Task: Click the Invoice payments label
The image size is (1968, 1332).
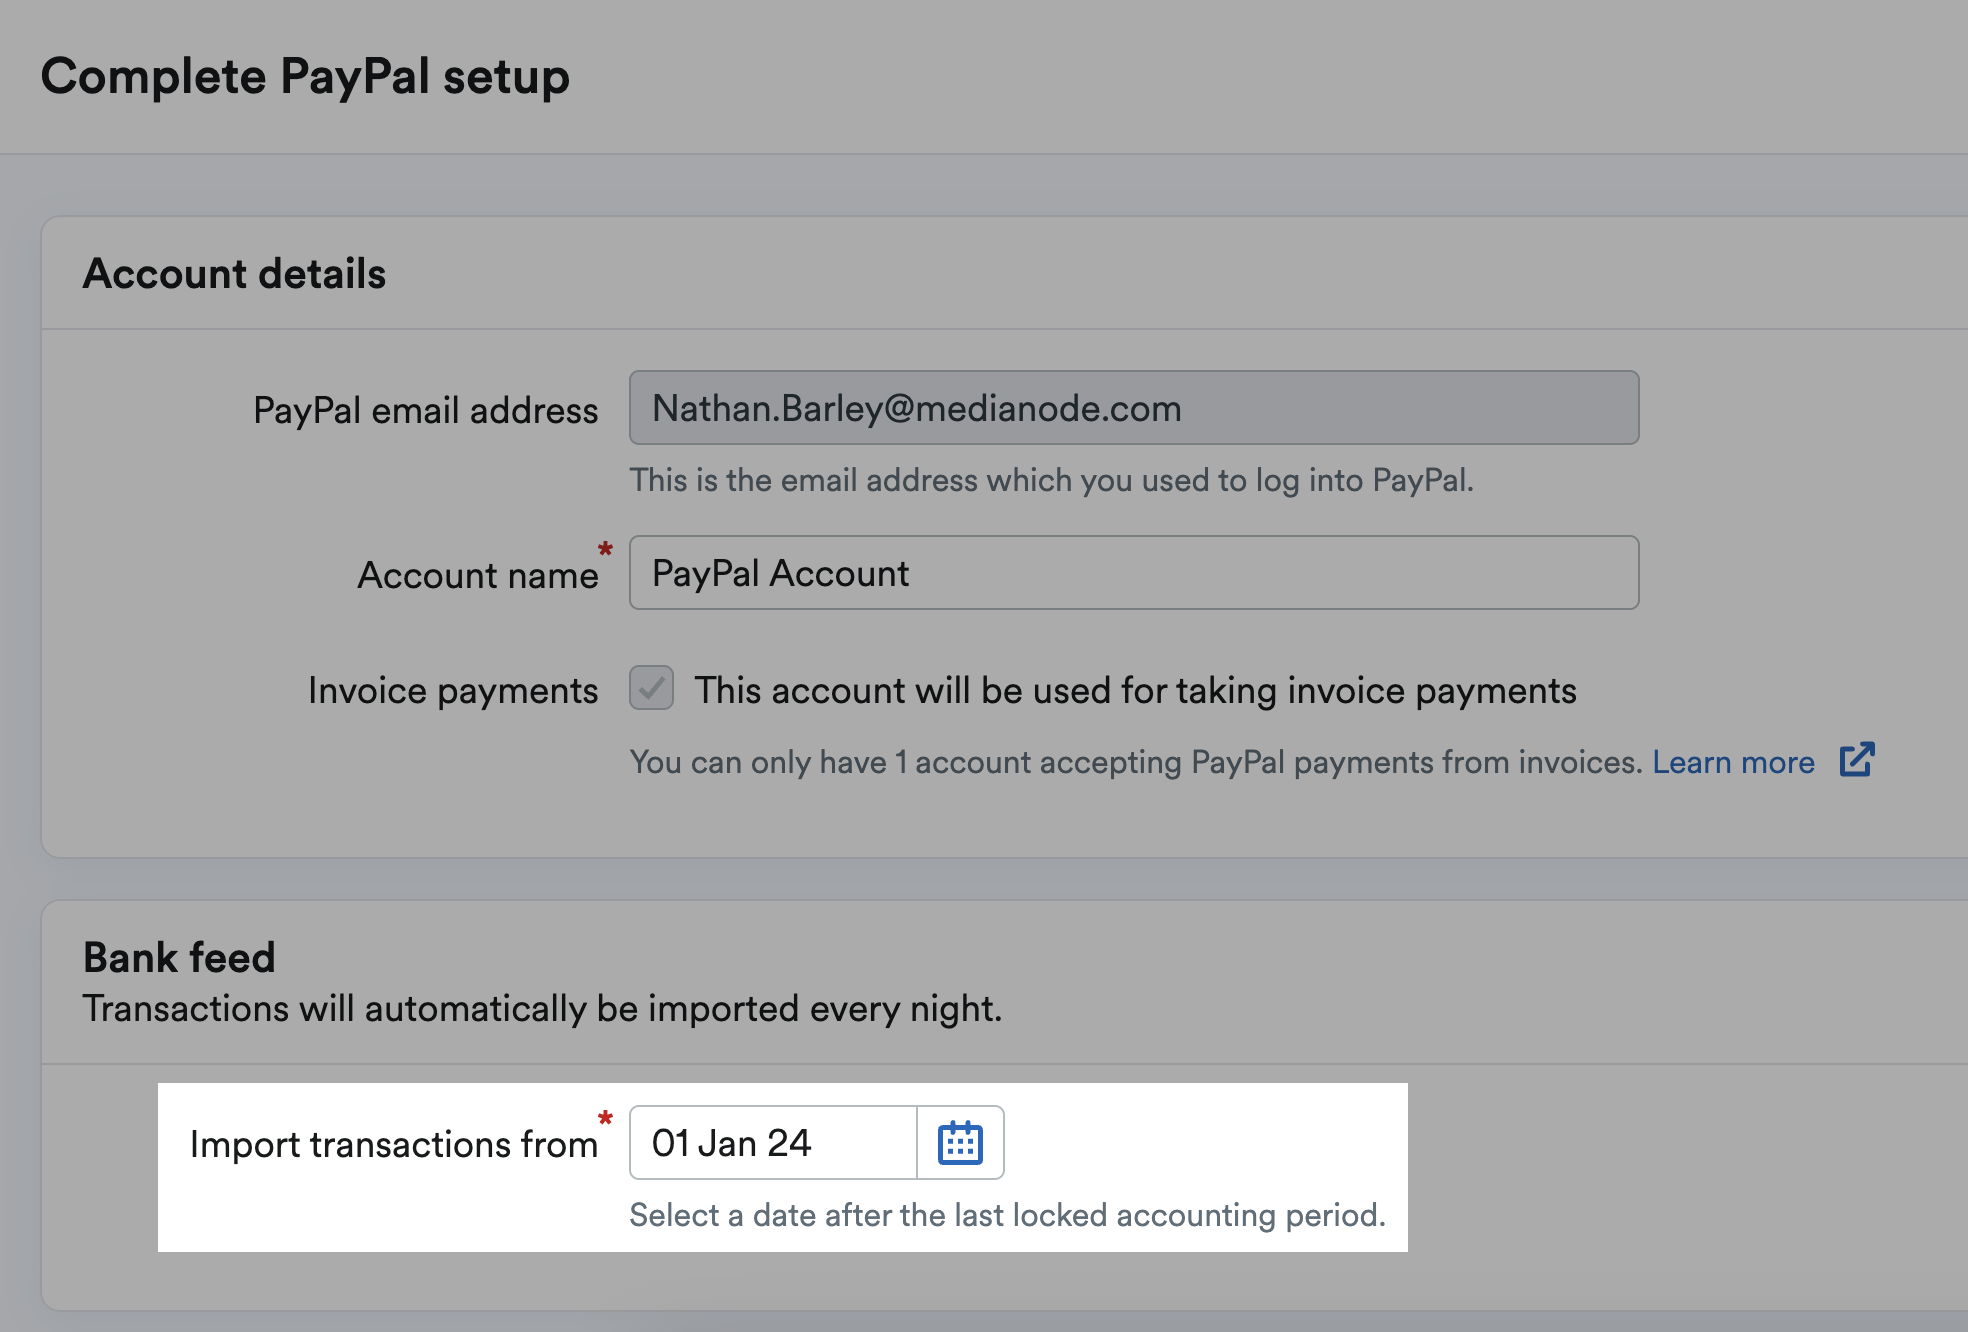Action: pyautogui.click(x=453, y=691)
